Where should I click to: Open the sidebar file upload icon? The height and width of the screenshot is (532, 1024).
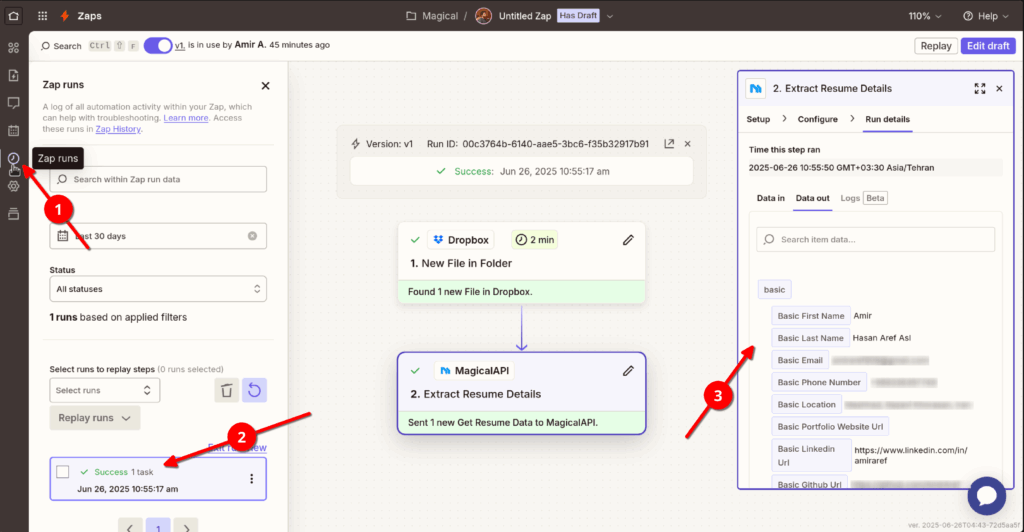13,76
